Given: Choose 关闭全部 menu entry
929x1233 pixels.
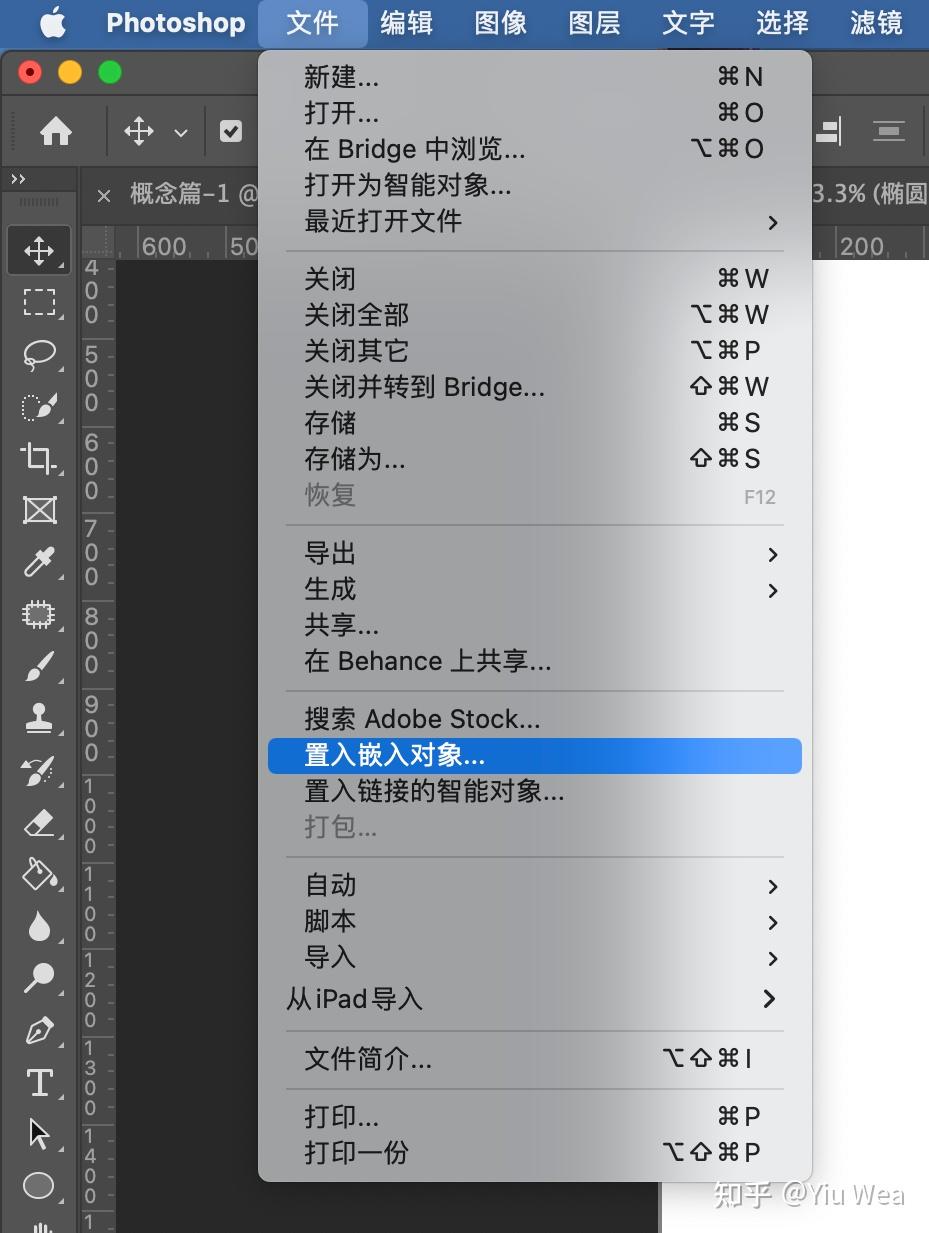Looking at the screenshot, I should click(x=535, y=315).
